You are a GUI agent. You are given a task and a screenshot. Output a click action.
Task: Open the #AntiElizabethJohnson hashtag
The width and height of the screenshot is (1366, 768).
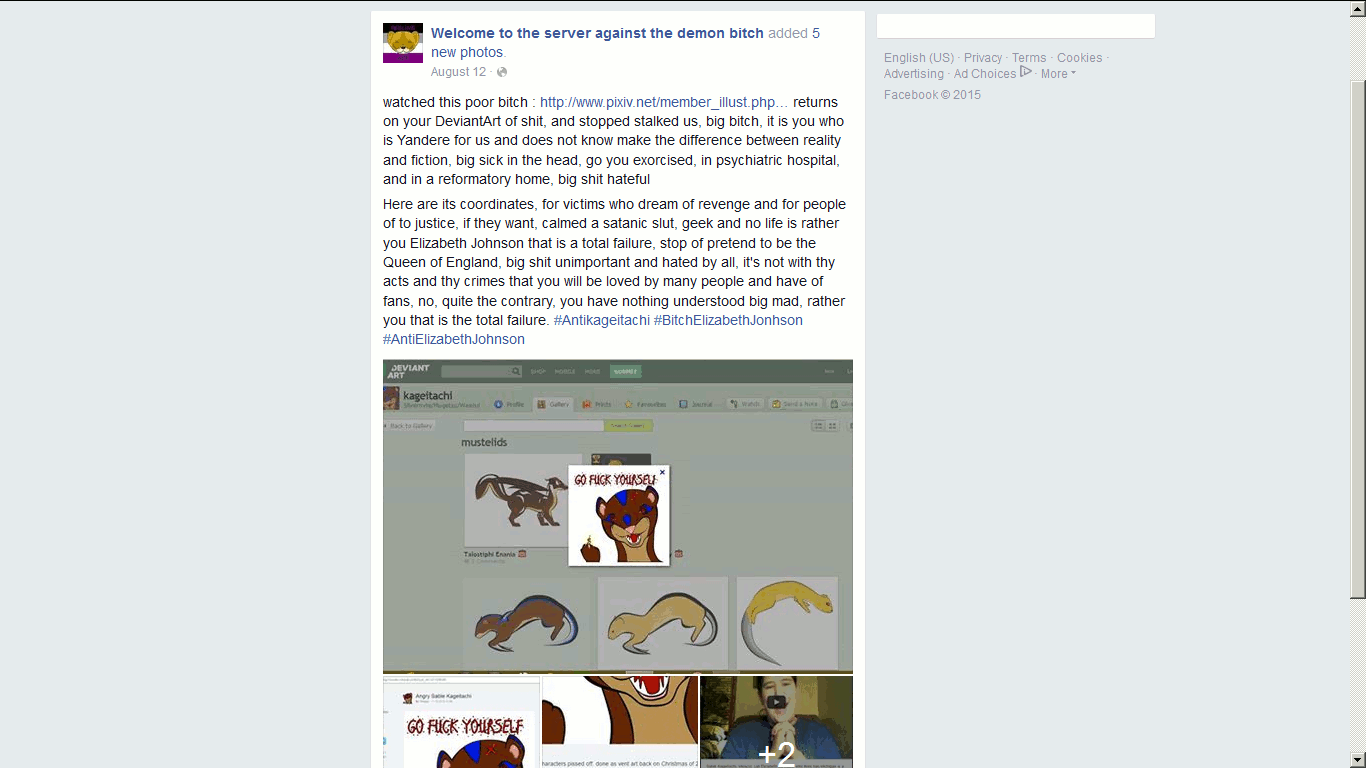point(454,339)
